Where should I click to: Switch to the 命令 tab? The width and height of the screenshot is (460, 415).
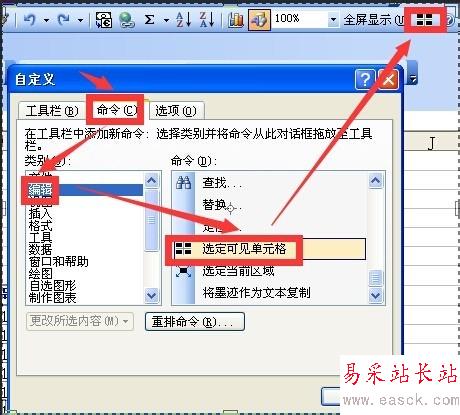click(116, 109)
